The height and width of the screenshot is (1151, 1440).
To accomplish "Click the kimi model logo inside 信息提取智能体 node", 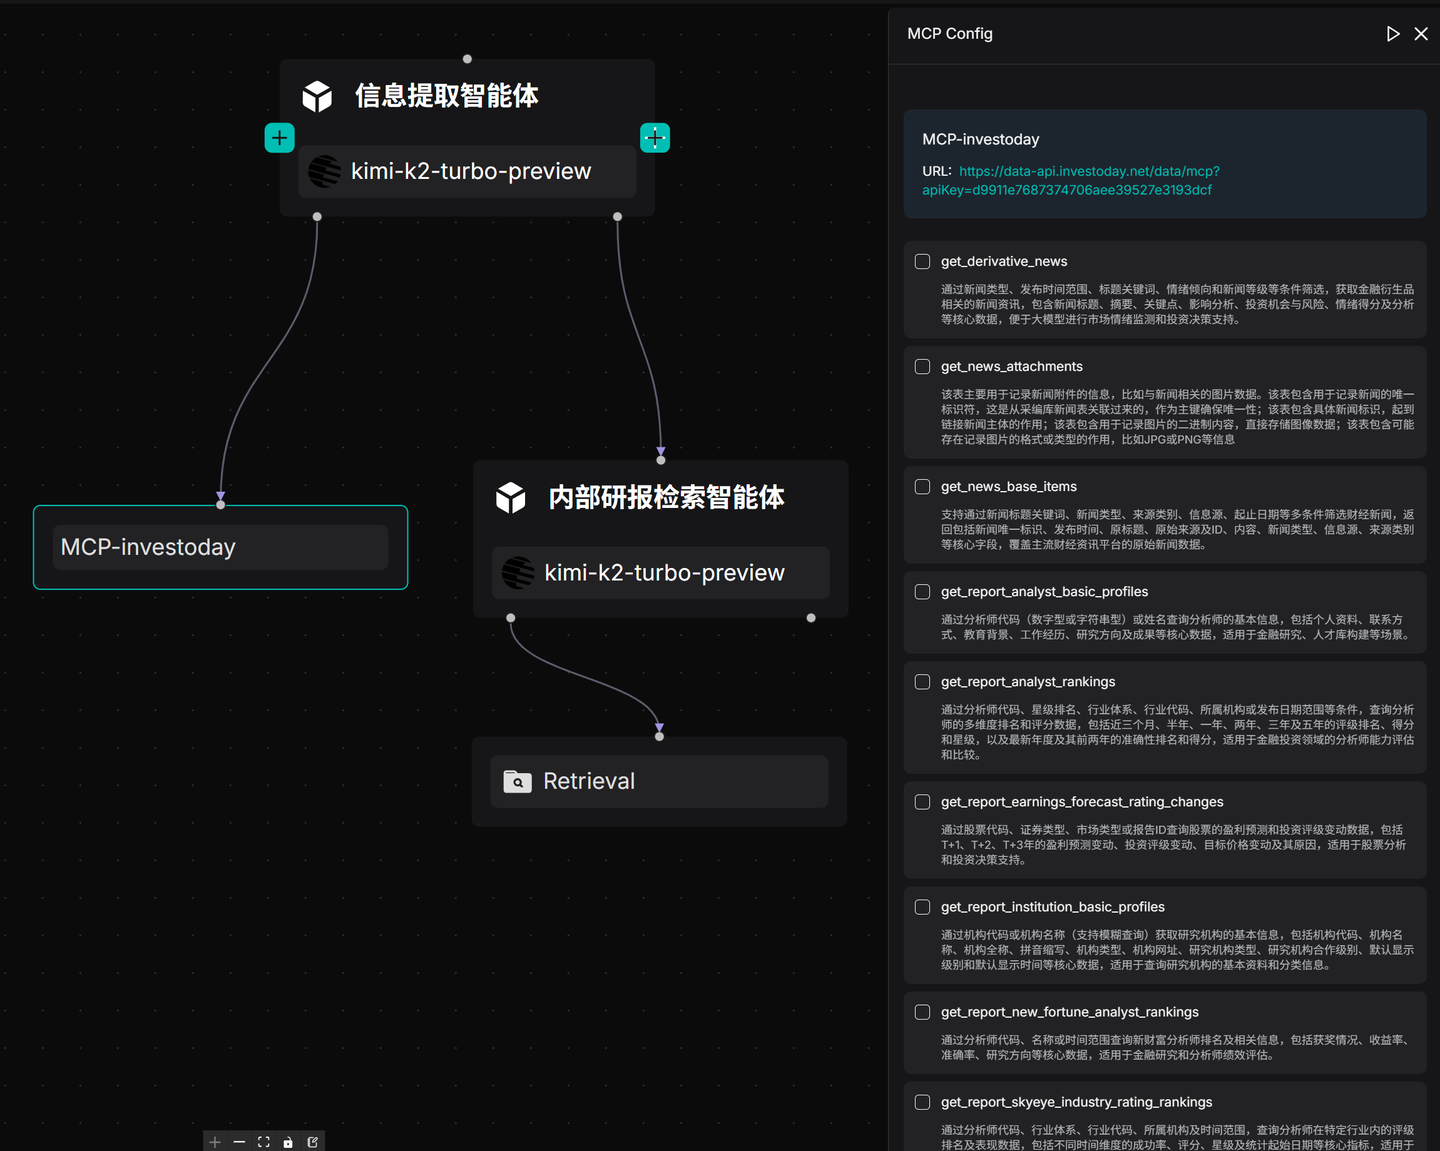I will [324, 171].
